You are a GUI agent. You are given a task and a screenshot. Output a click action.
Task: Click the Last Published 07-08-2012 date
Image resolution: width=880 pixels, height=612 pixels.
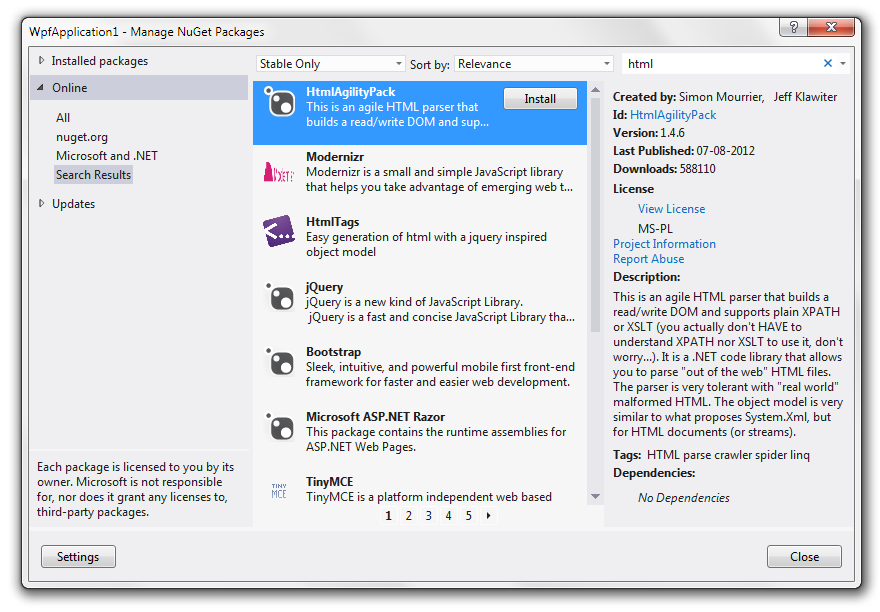tap(725, 151)
